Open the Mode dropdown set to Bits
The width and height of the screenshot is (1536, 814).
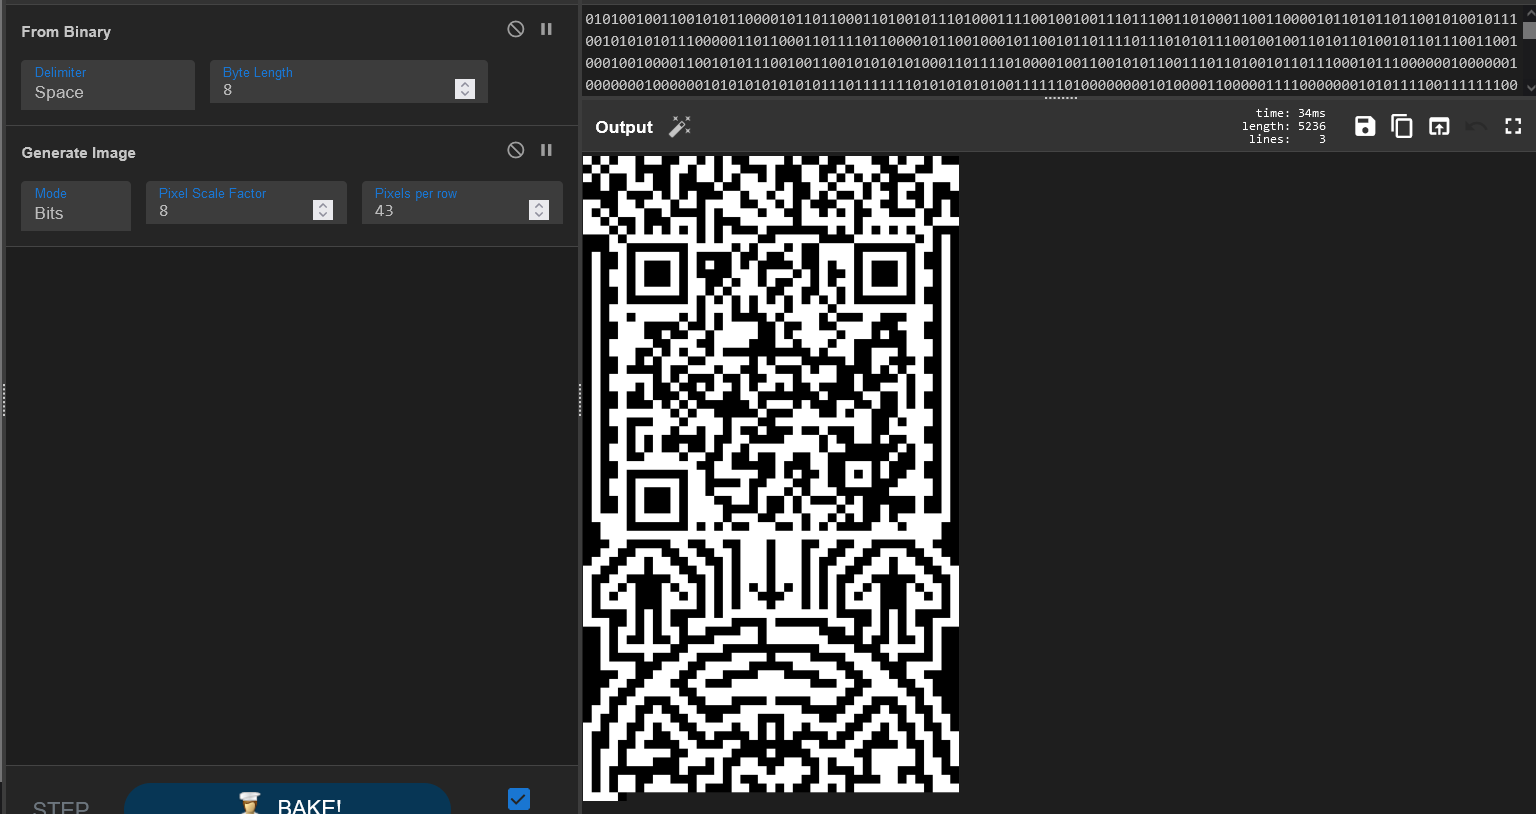click(x=76, y=206)
